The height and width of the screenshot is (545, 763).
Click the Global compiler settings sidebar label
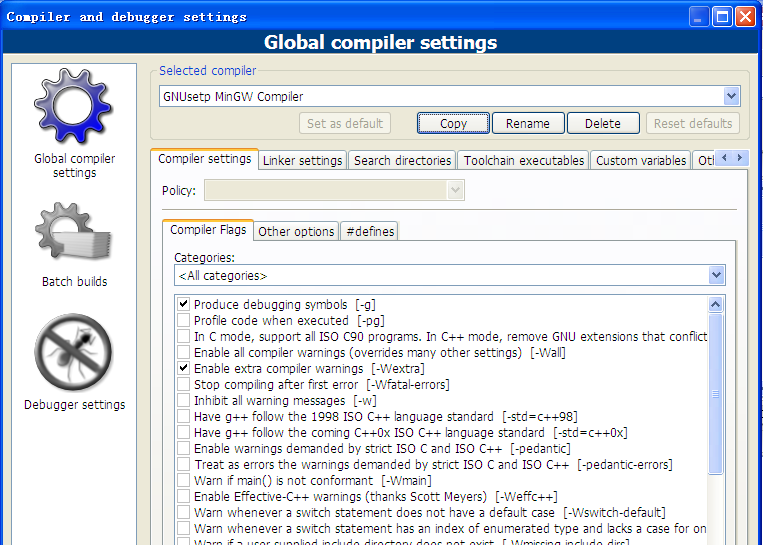pyautogui.click(x=74, y=165)
